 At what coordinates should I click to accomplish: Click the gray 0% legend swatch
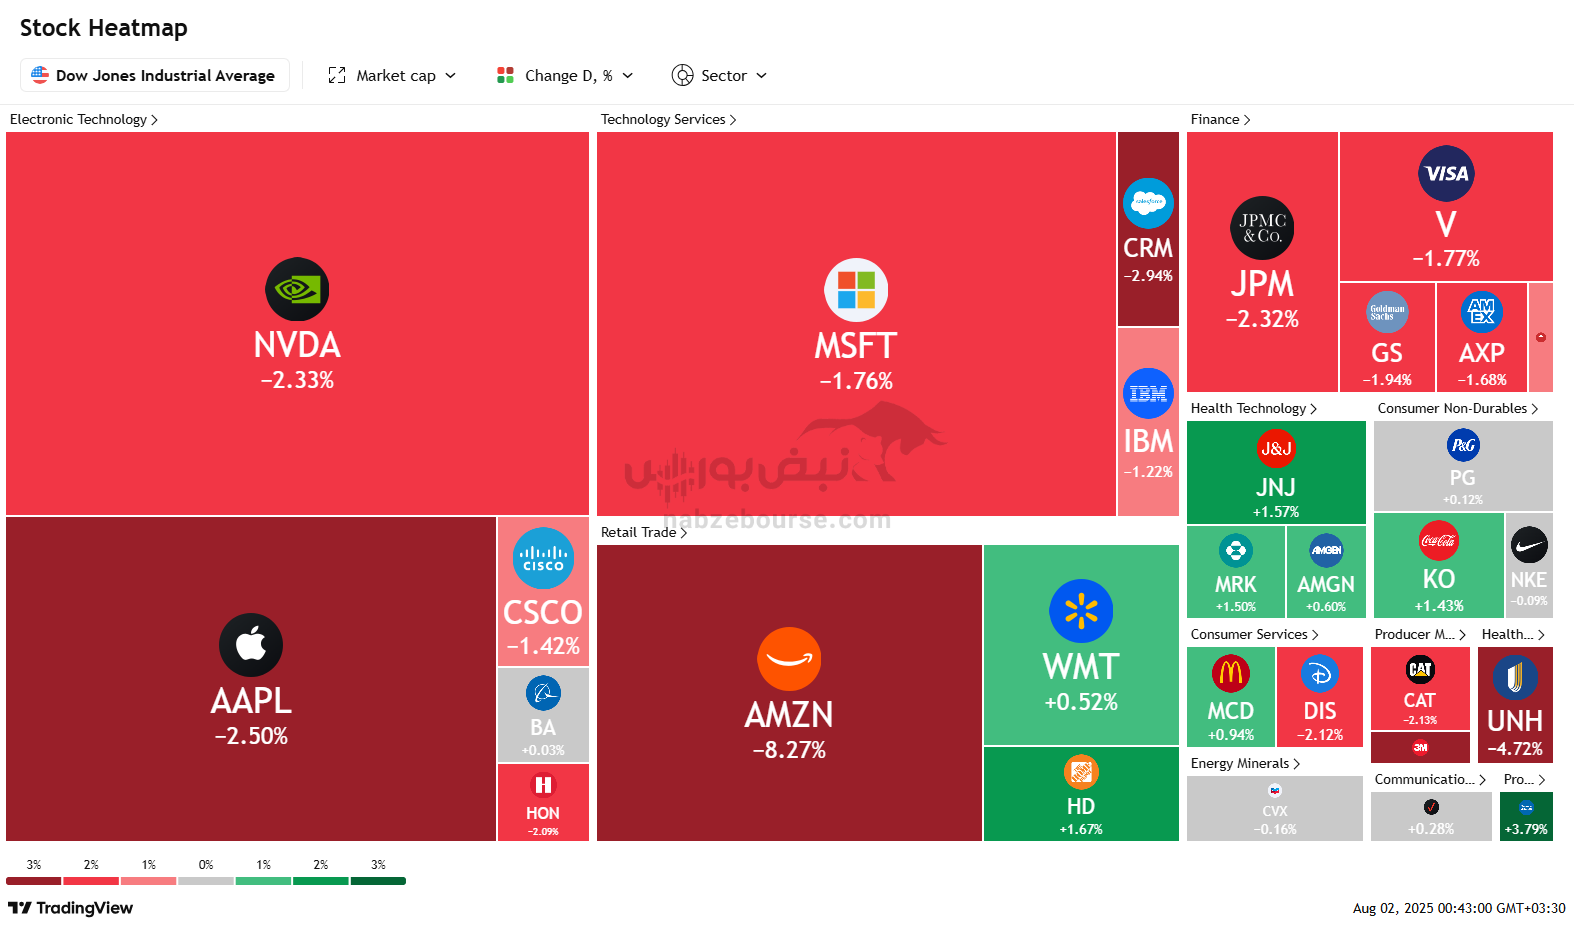point(206,881)
